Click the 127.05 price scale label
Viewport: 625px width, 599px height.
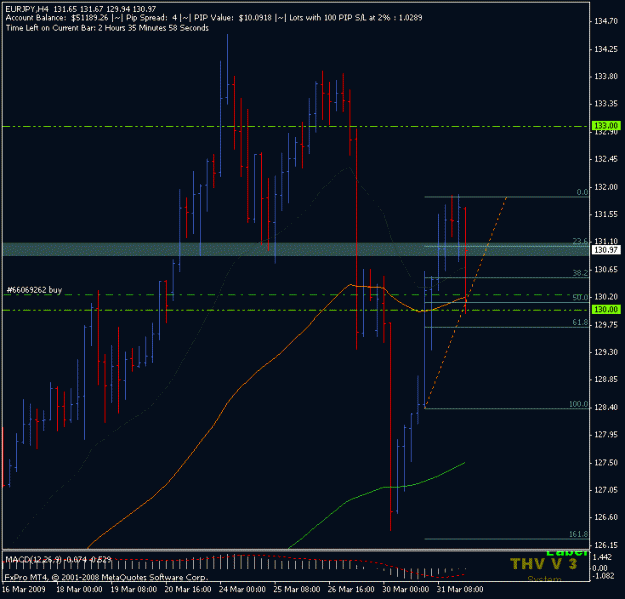[606, 490]
